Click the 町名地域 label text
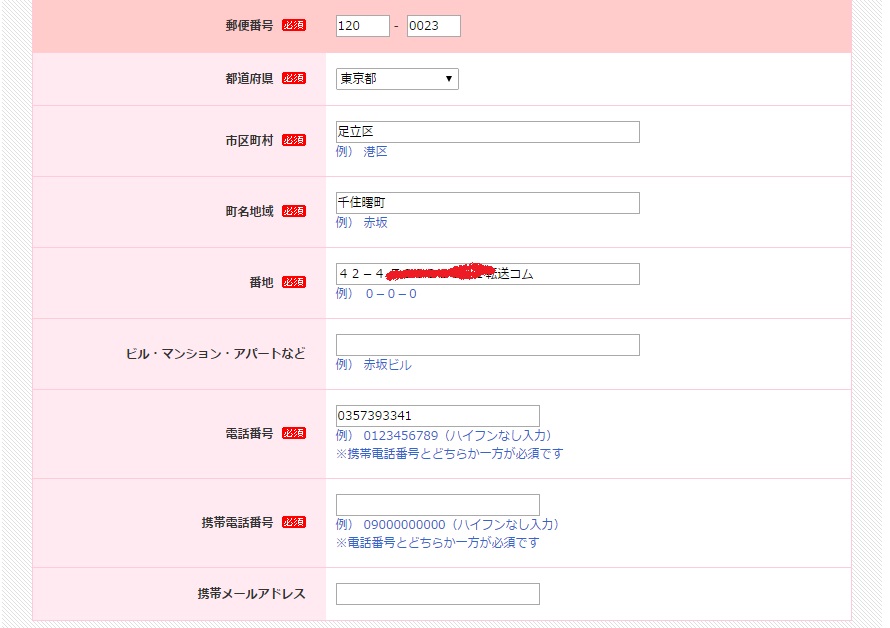The image size is (890, 628). coord(249,211)
